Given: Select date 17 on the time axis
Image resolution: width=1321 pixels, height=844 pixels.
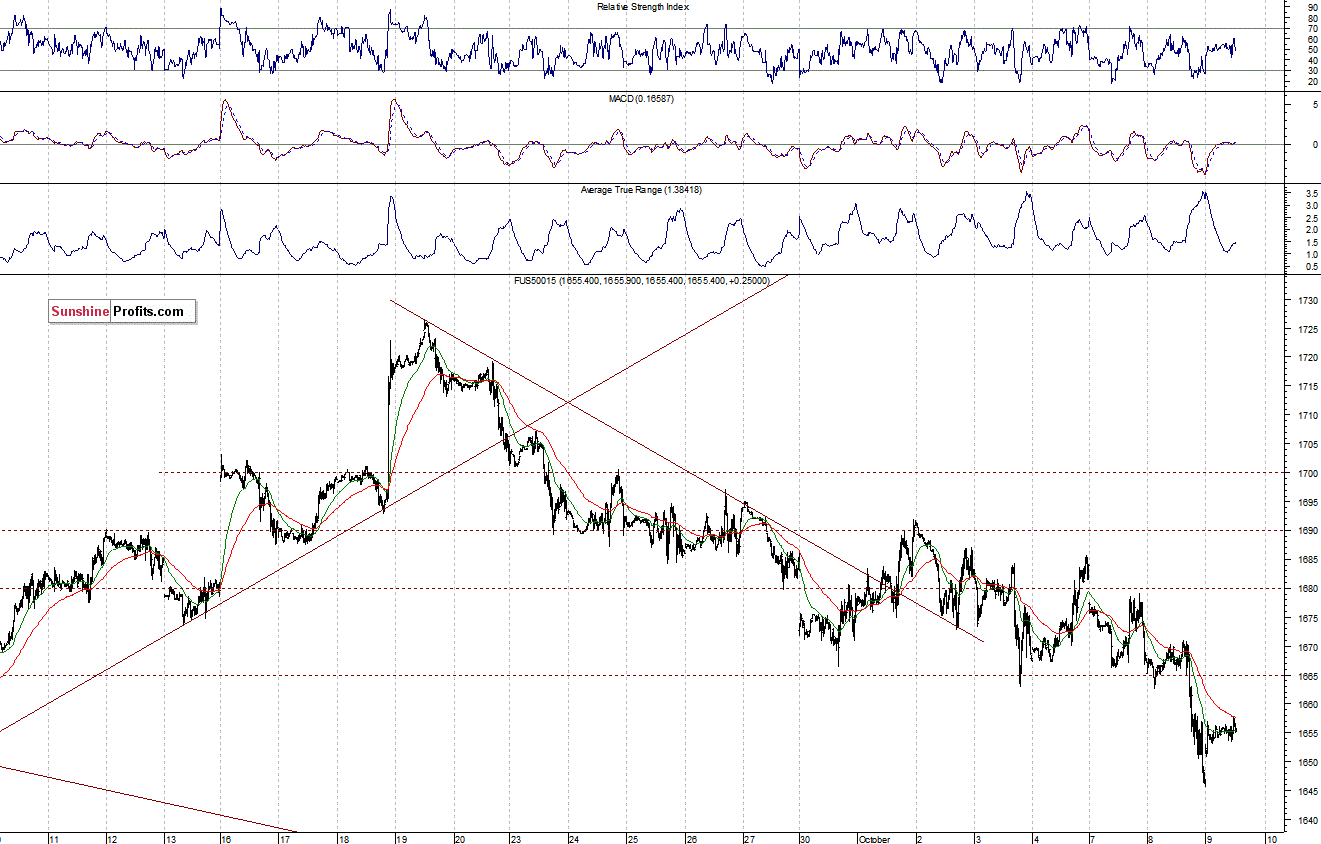Looking at the screenshot, I should [285, 838].
